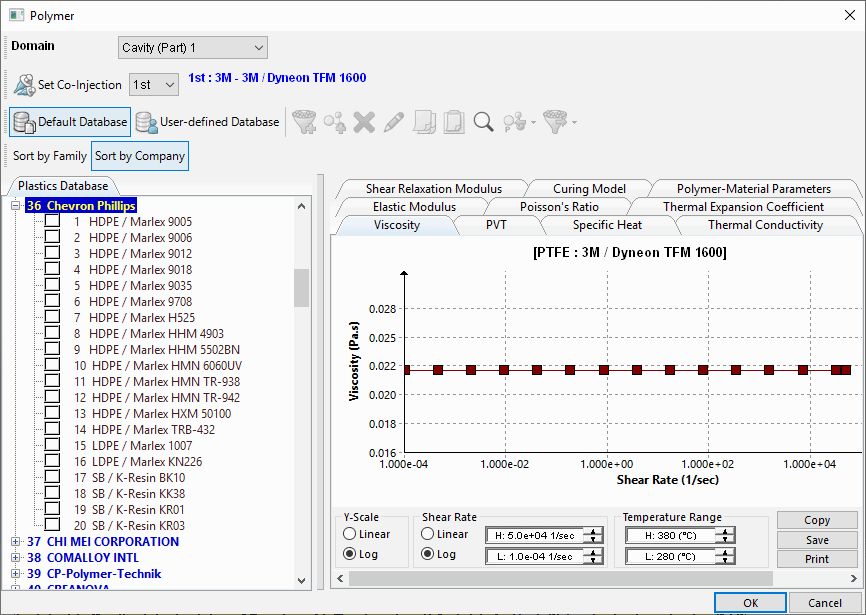Expand the 38 COMALLOY INTL node

[15, 558]
